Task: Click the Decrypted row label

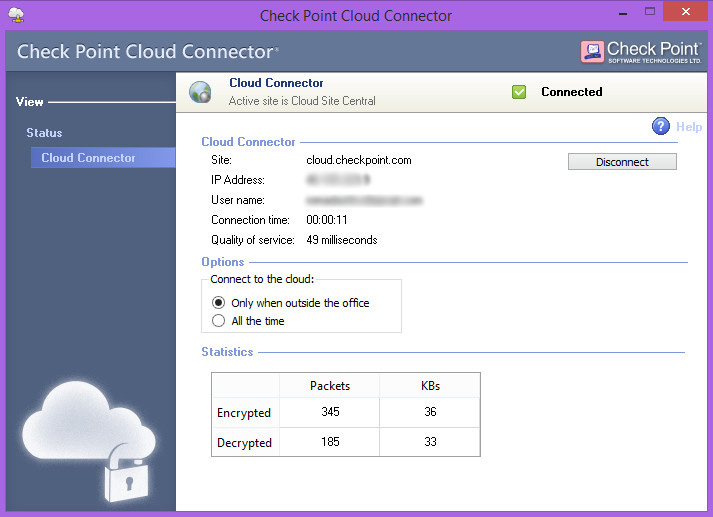Action: (244, 443)
